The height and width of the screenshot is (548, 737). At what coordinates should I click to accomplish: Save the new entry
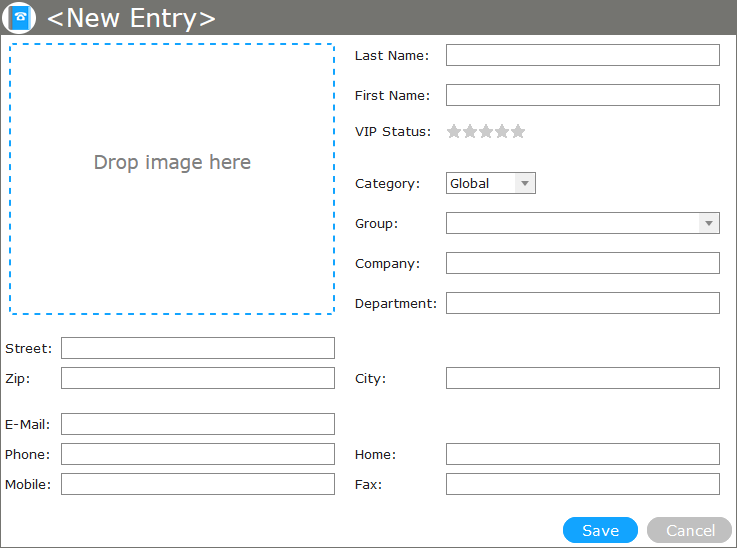coord(600,530)
